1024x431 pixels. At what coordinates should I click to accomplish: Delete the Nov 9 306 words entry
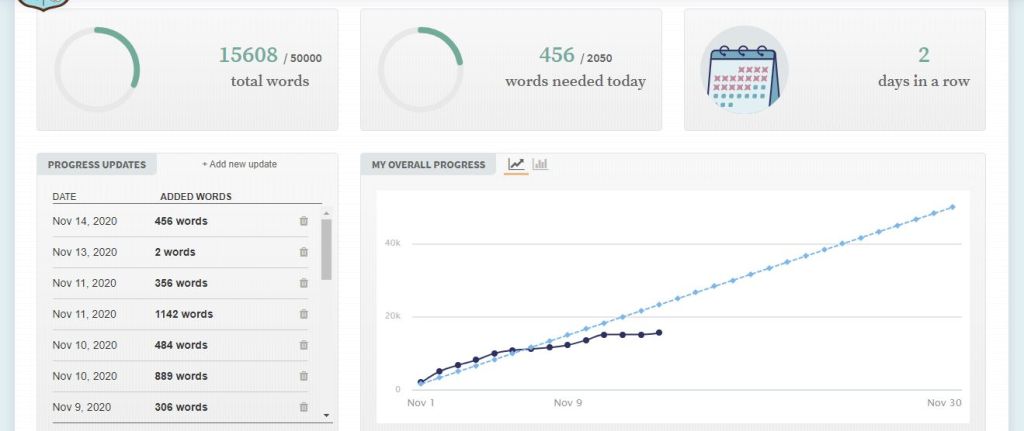click(304, 407)
